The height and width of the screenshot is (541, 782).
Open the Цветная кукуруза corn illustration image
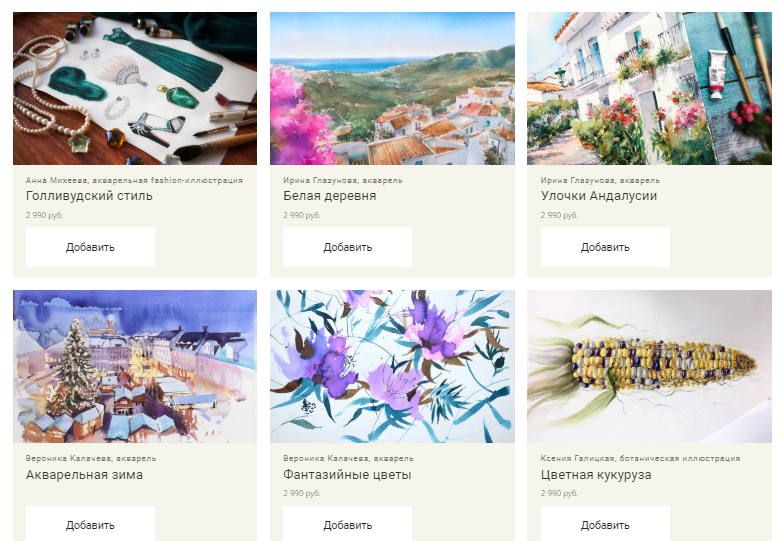point(649,366)
